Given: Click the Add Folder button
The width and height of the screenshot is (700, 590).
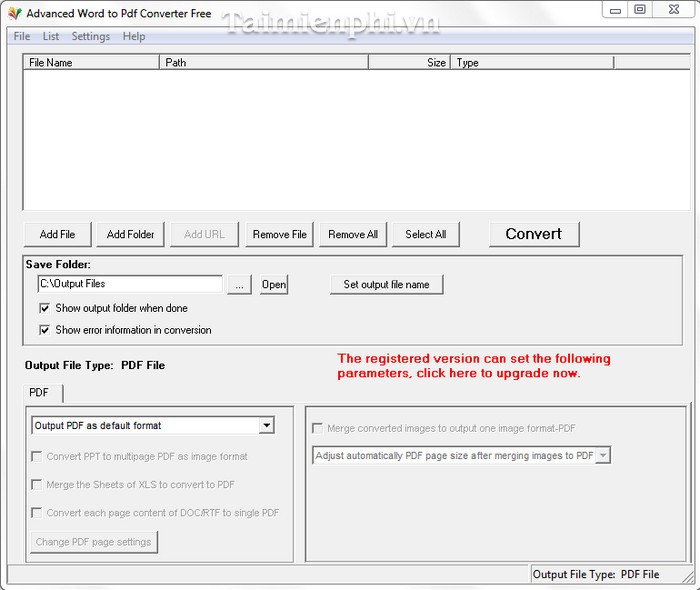Looking at the screenshot, I should pyautogui.click(x=130, y=234).
